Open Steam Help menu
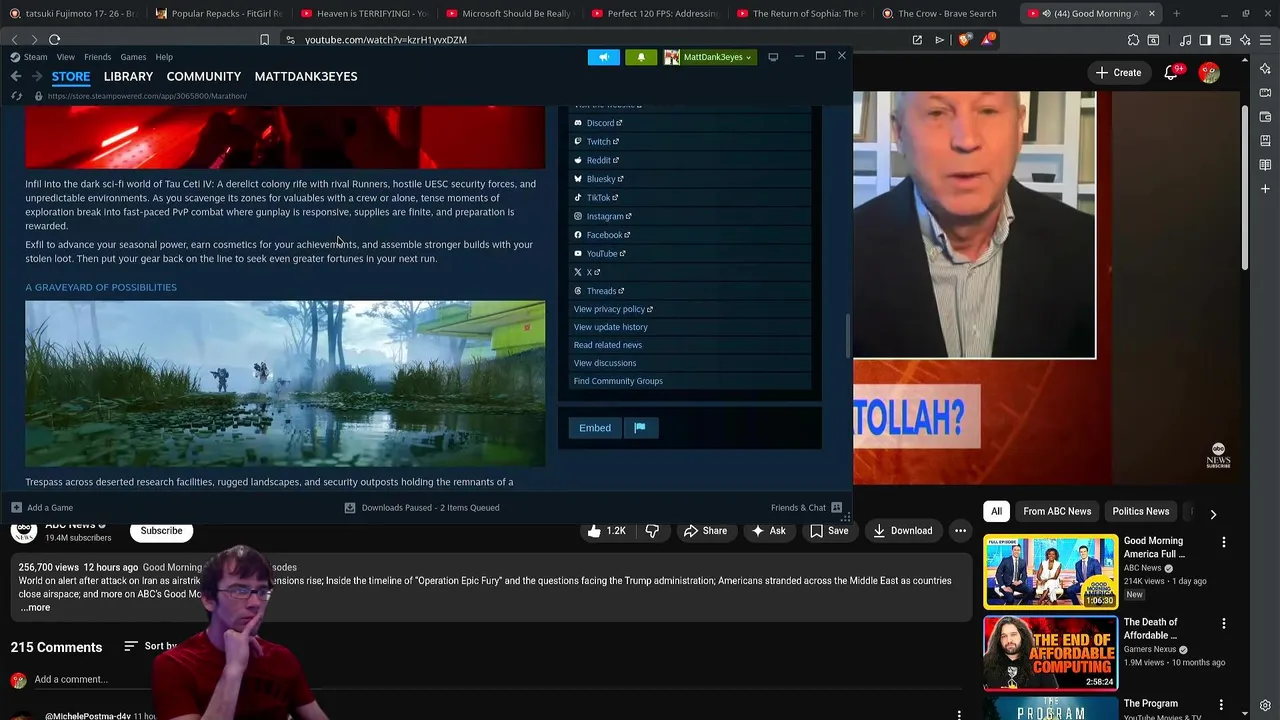 pyautogui.click(x=164, y=57)
